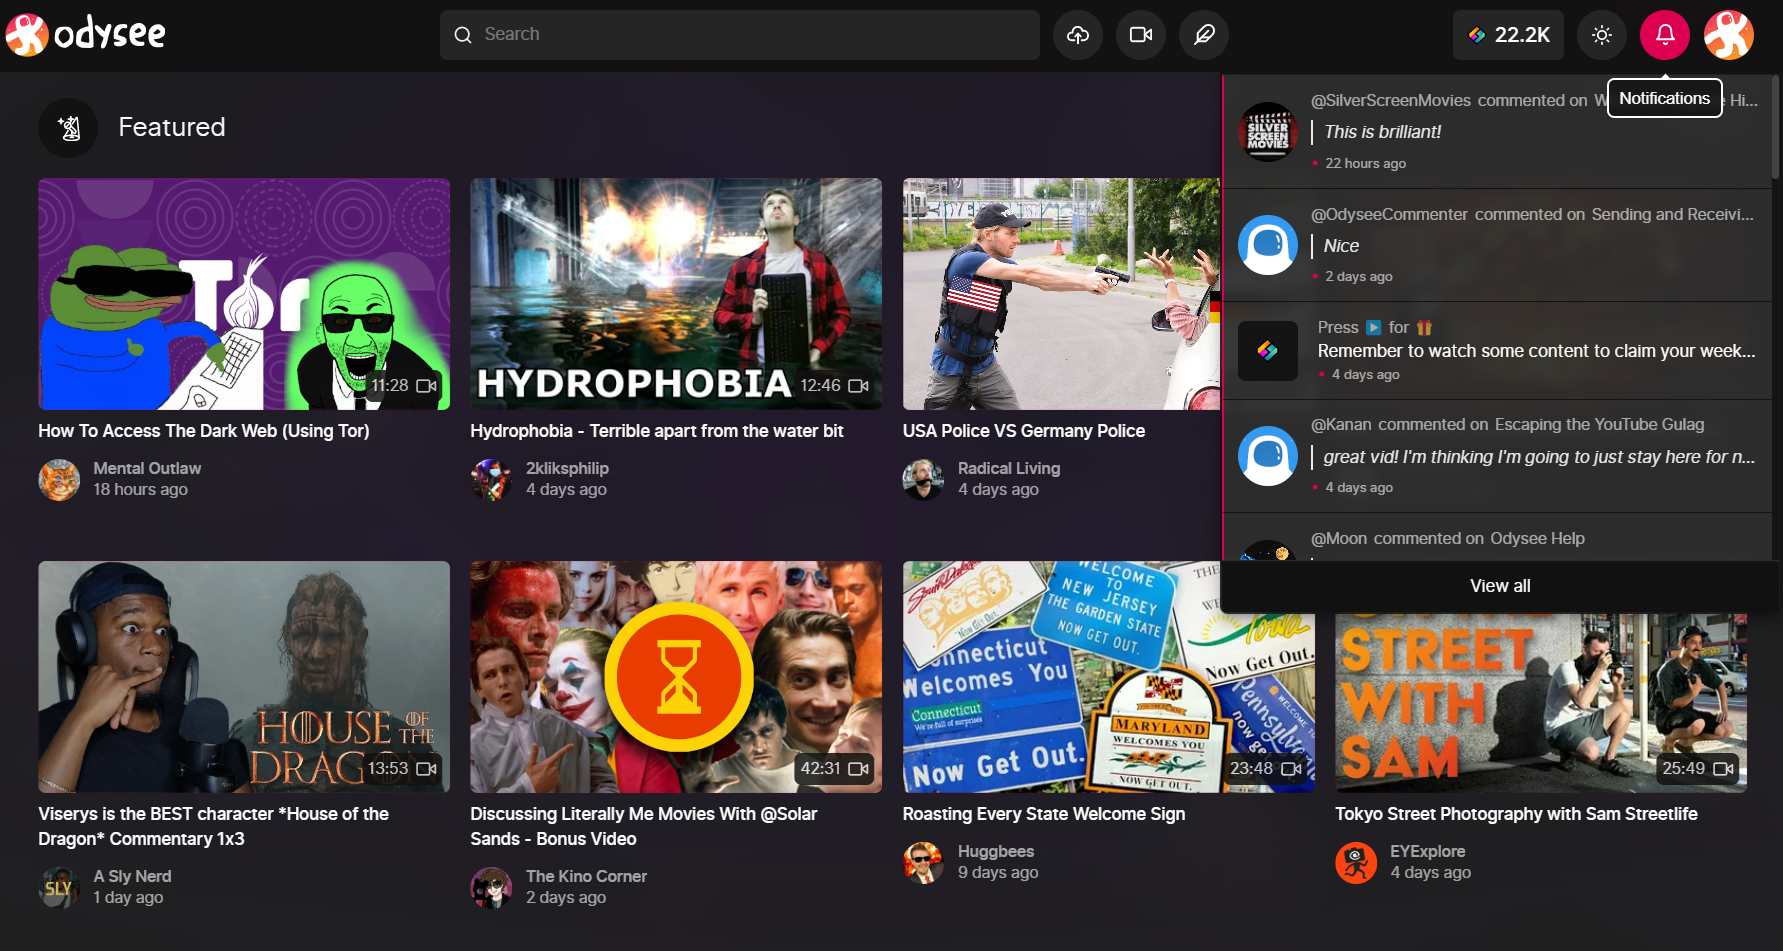Visit Radical Living channel name
The height and width of the screenshot is (951, 1783).
[1009, 468]
